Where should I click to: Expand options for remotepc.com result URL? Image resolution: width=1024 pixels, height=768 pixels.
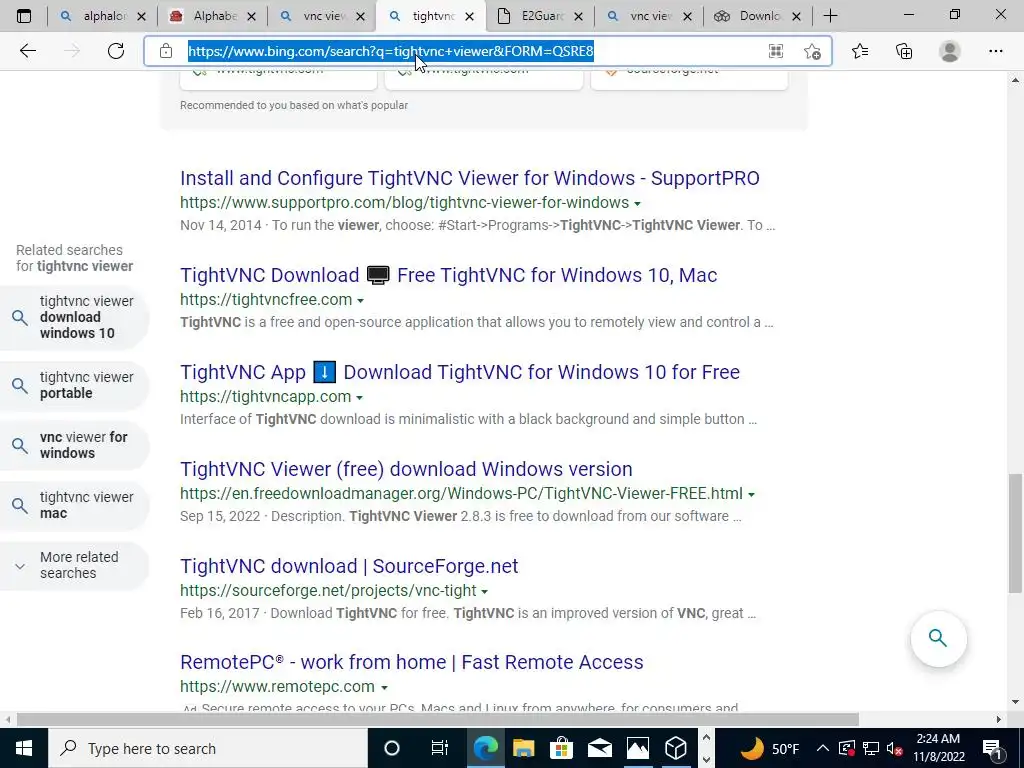pyautogui.click(x=384, y=688)
